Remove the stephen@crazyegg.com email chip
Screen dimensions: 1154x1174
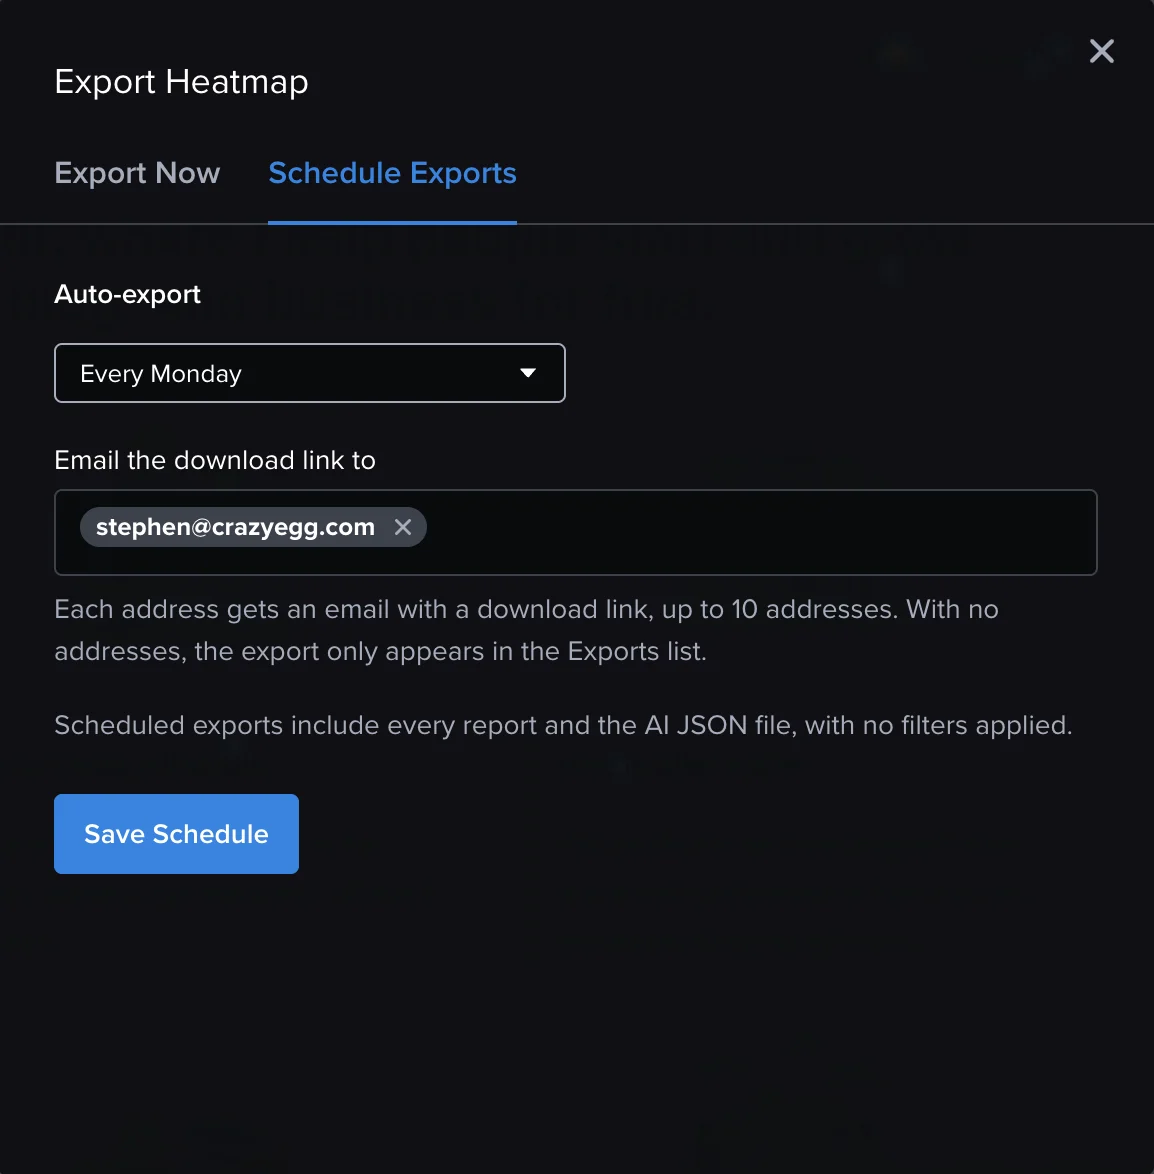coord(403,527)
